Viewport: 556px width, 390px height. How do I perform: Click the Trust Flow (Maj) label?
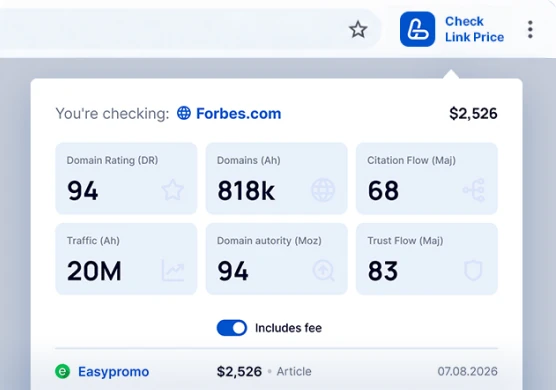pyautogui.click(x=405, y=241)
